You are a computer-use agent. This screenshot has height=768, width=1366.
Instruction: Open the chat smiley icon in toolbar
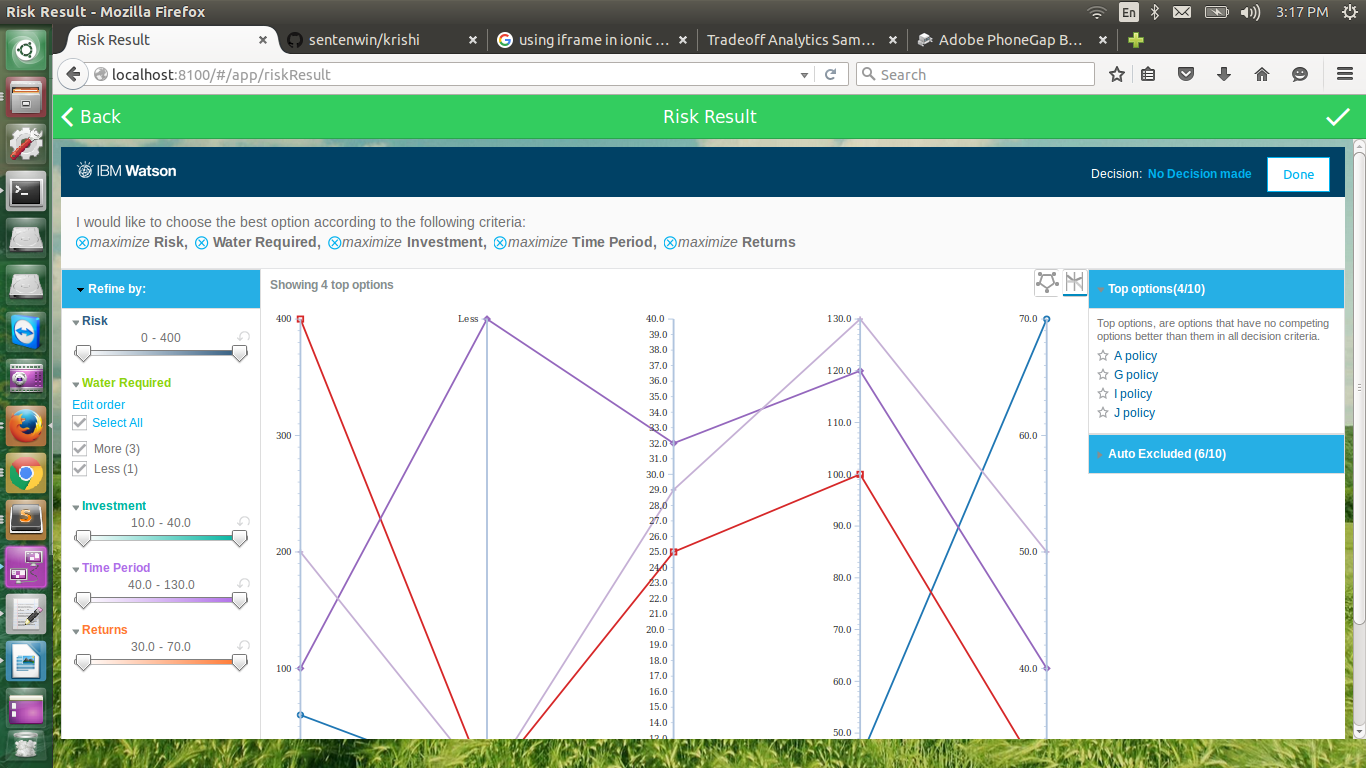(x=1300, y=74)
